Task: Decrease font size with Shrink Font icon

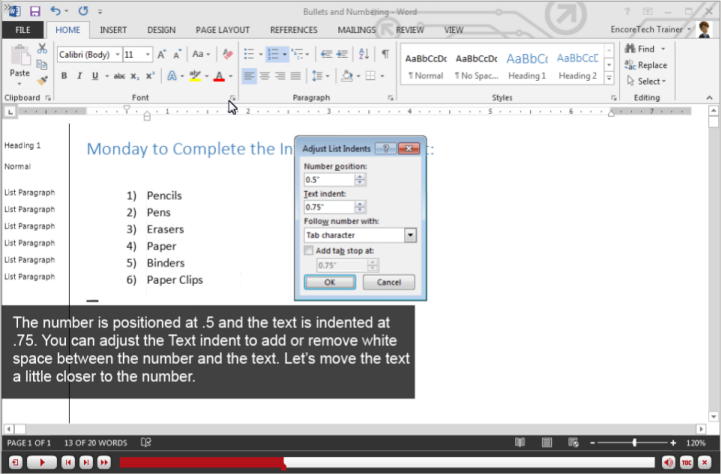Action: 177,54
